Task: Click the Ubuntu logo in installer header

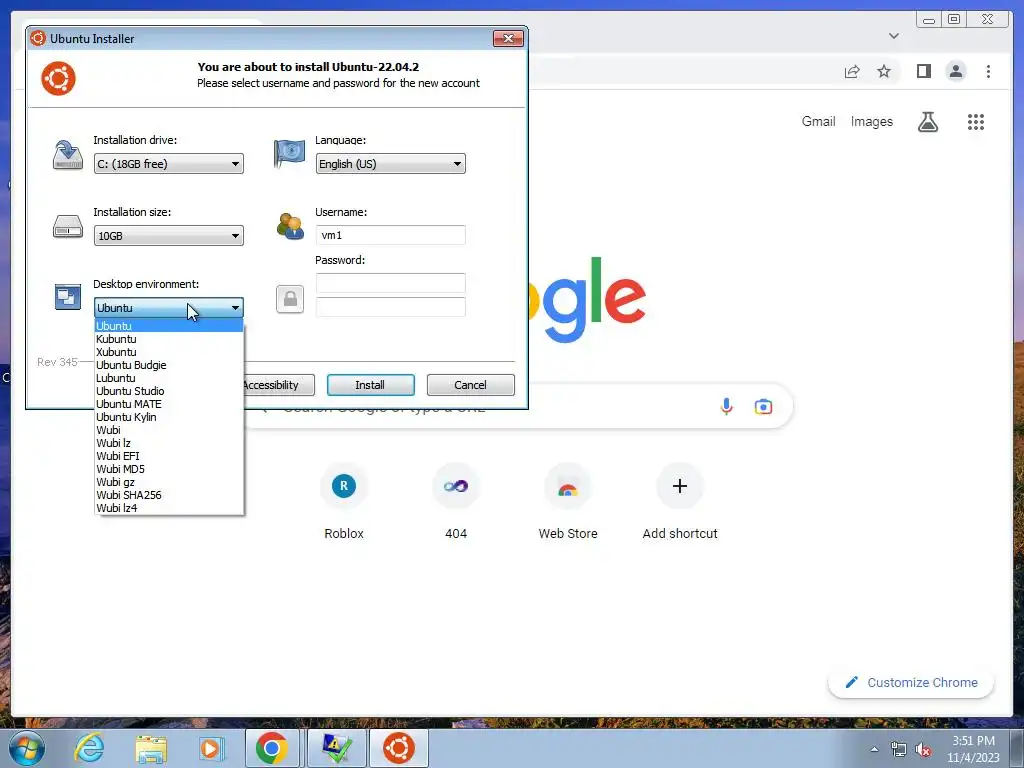Action: click(58, 78)
